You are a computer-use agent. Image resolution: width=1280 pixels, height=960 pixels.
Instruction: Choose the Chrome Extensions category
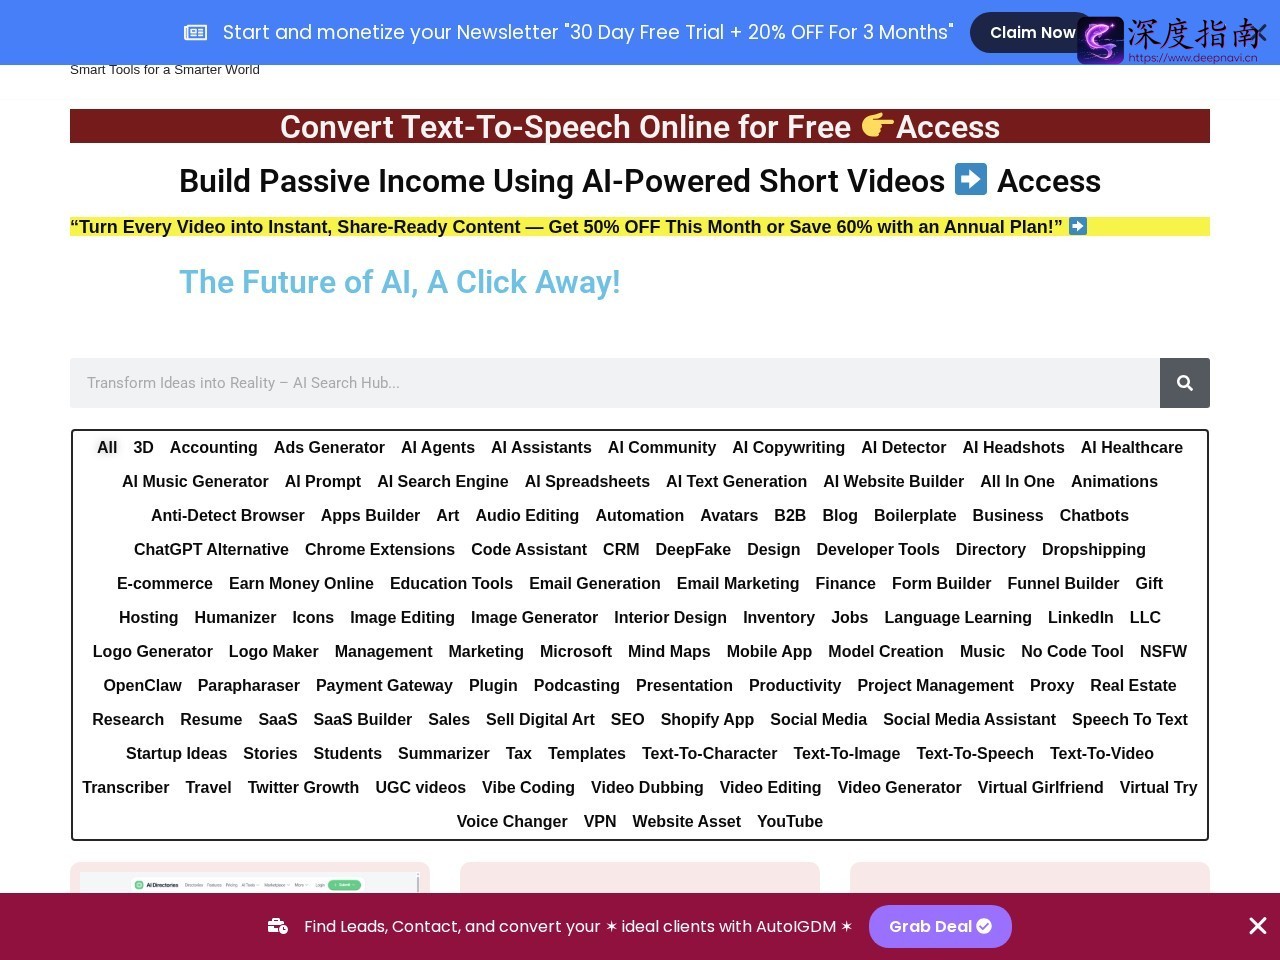tap(380, 549)
